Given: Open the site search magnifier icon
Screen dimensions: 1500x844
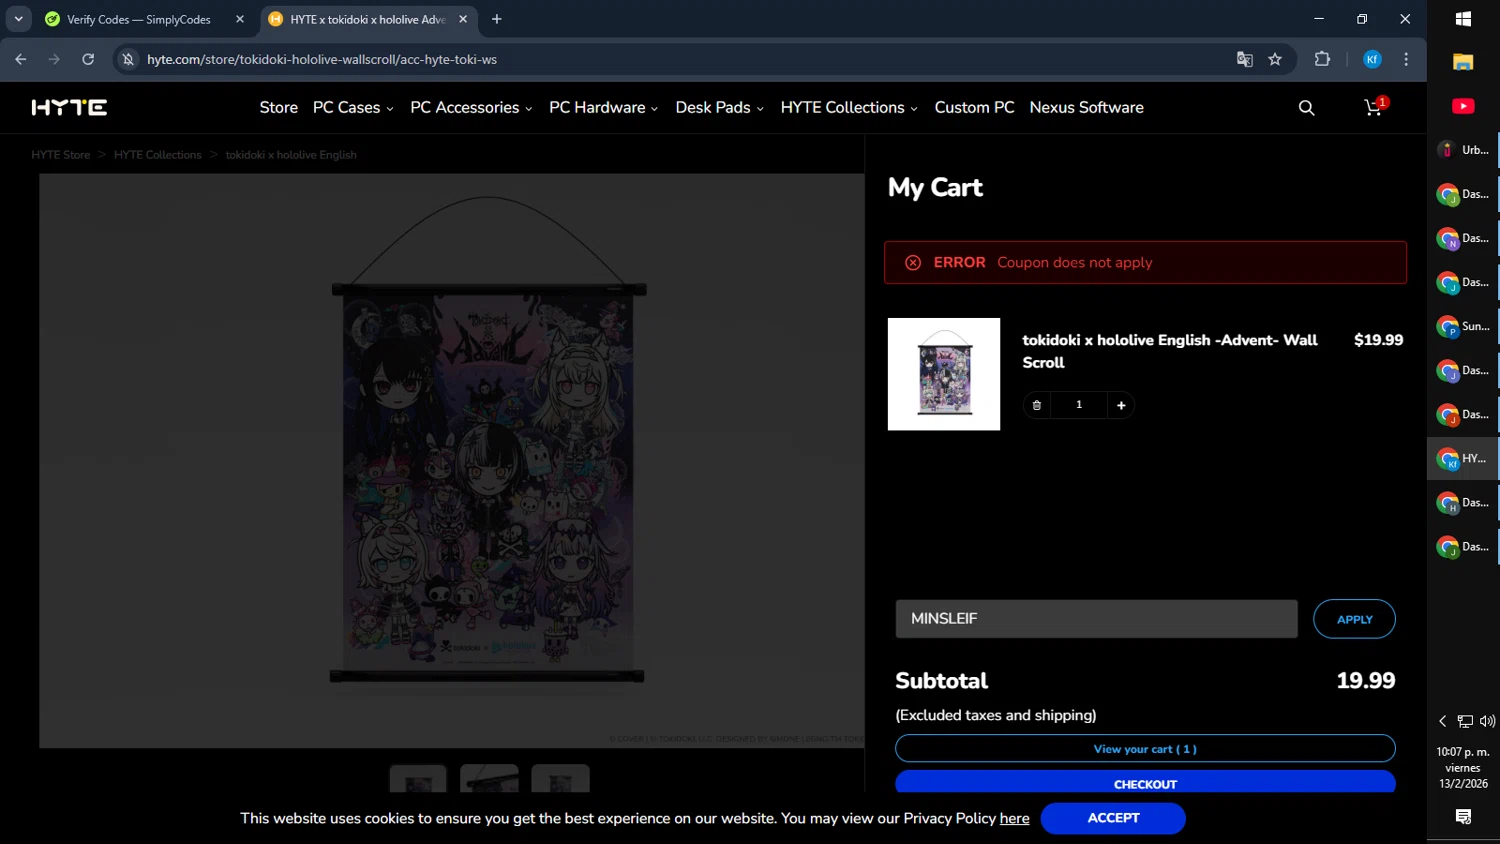Looking at the screenshot, I should pyautogui.click(x=1306, y=108).
